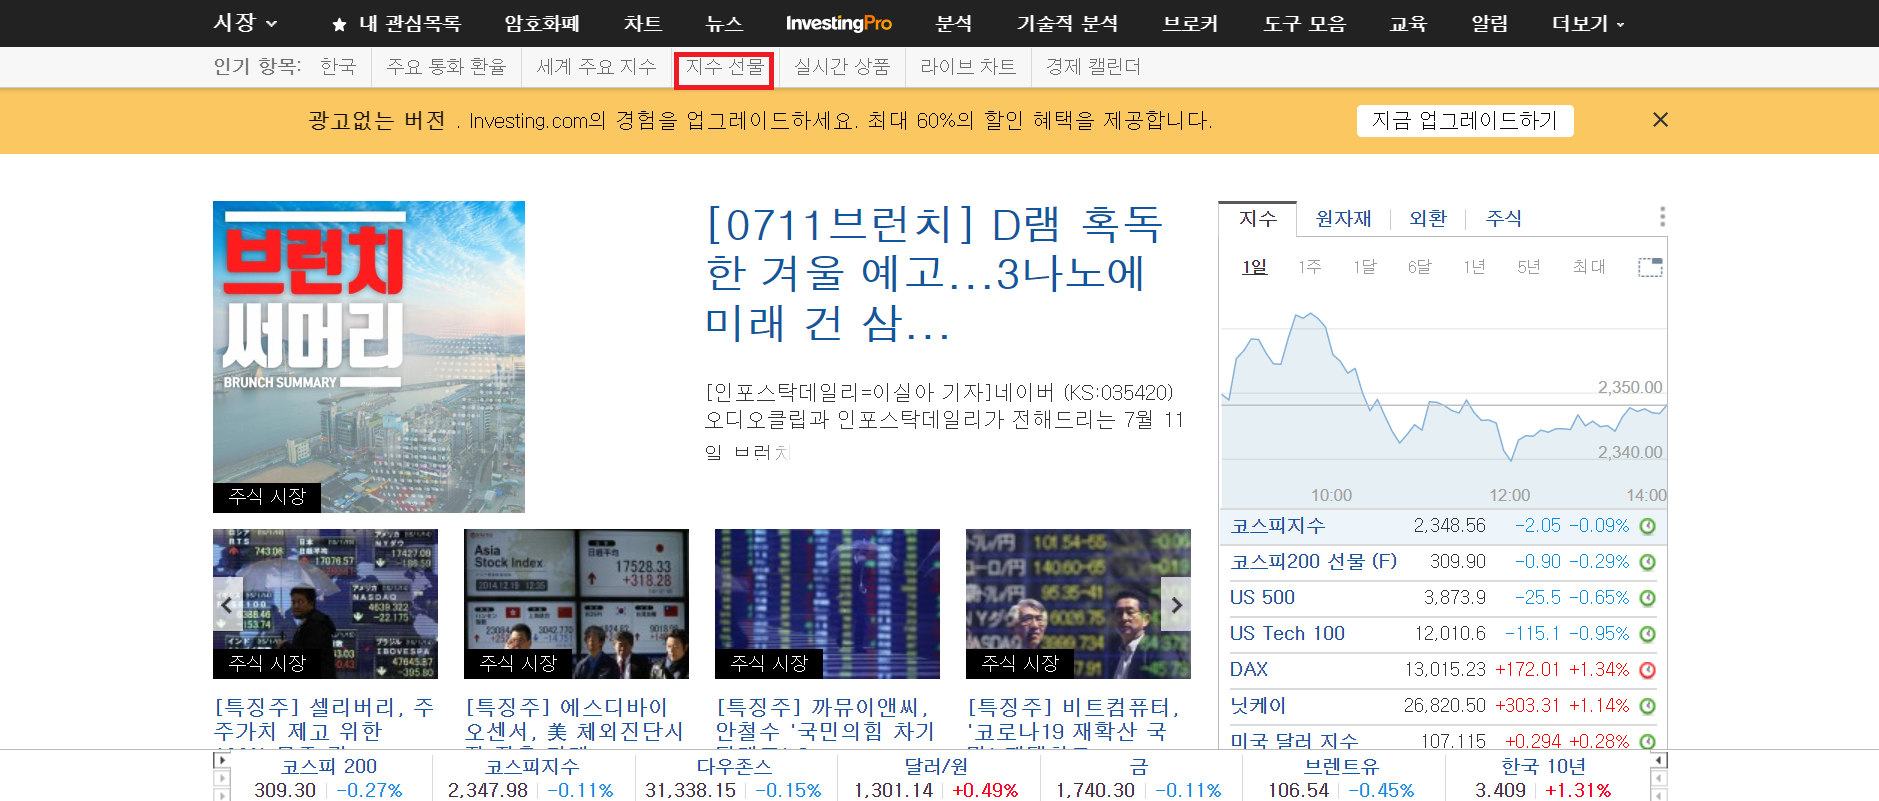
Task: Click ticker bar left scroll arrow
Action: click(222, 761)
